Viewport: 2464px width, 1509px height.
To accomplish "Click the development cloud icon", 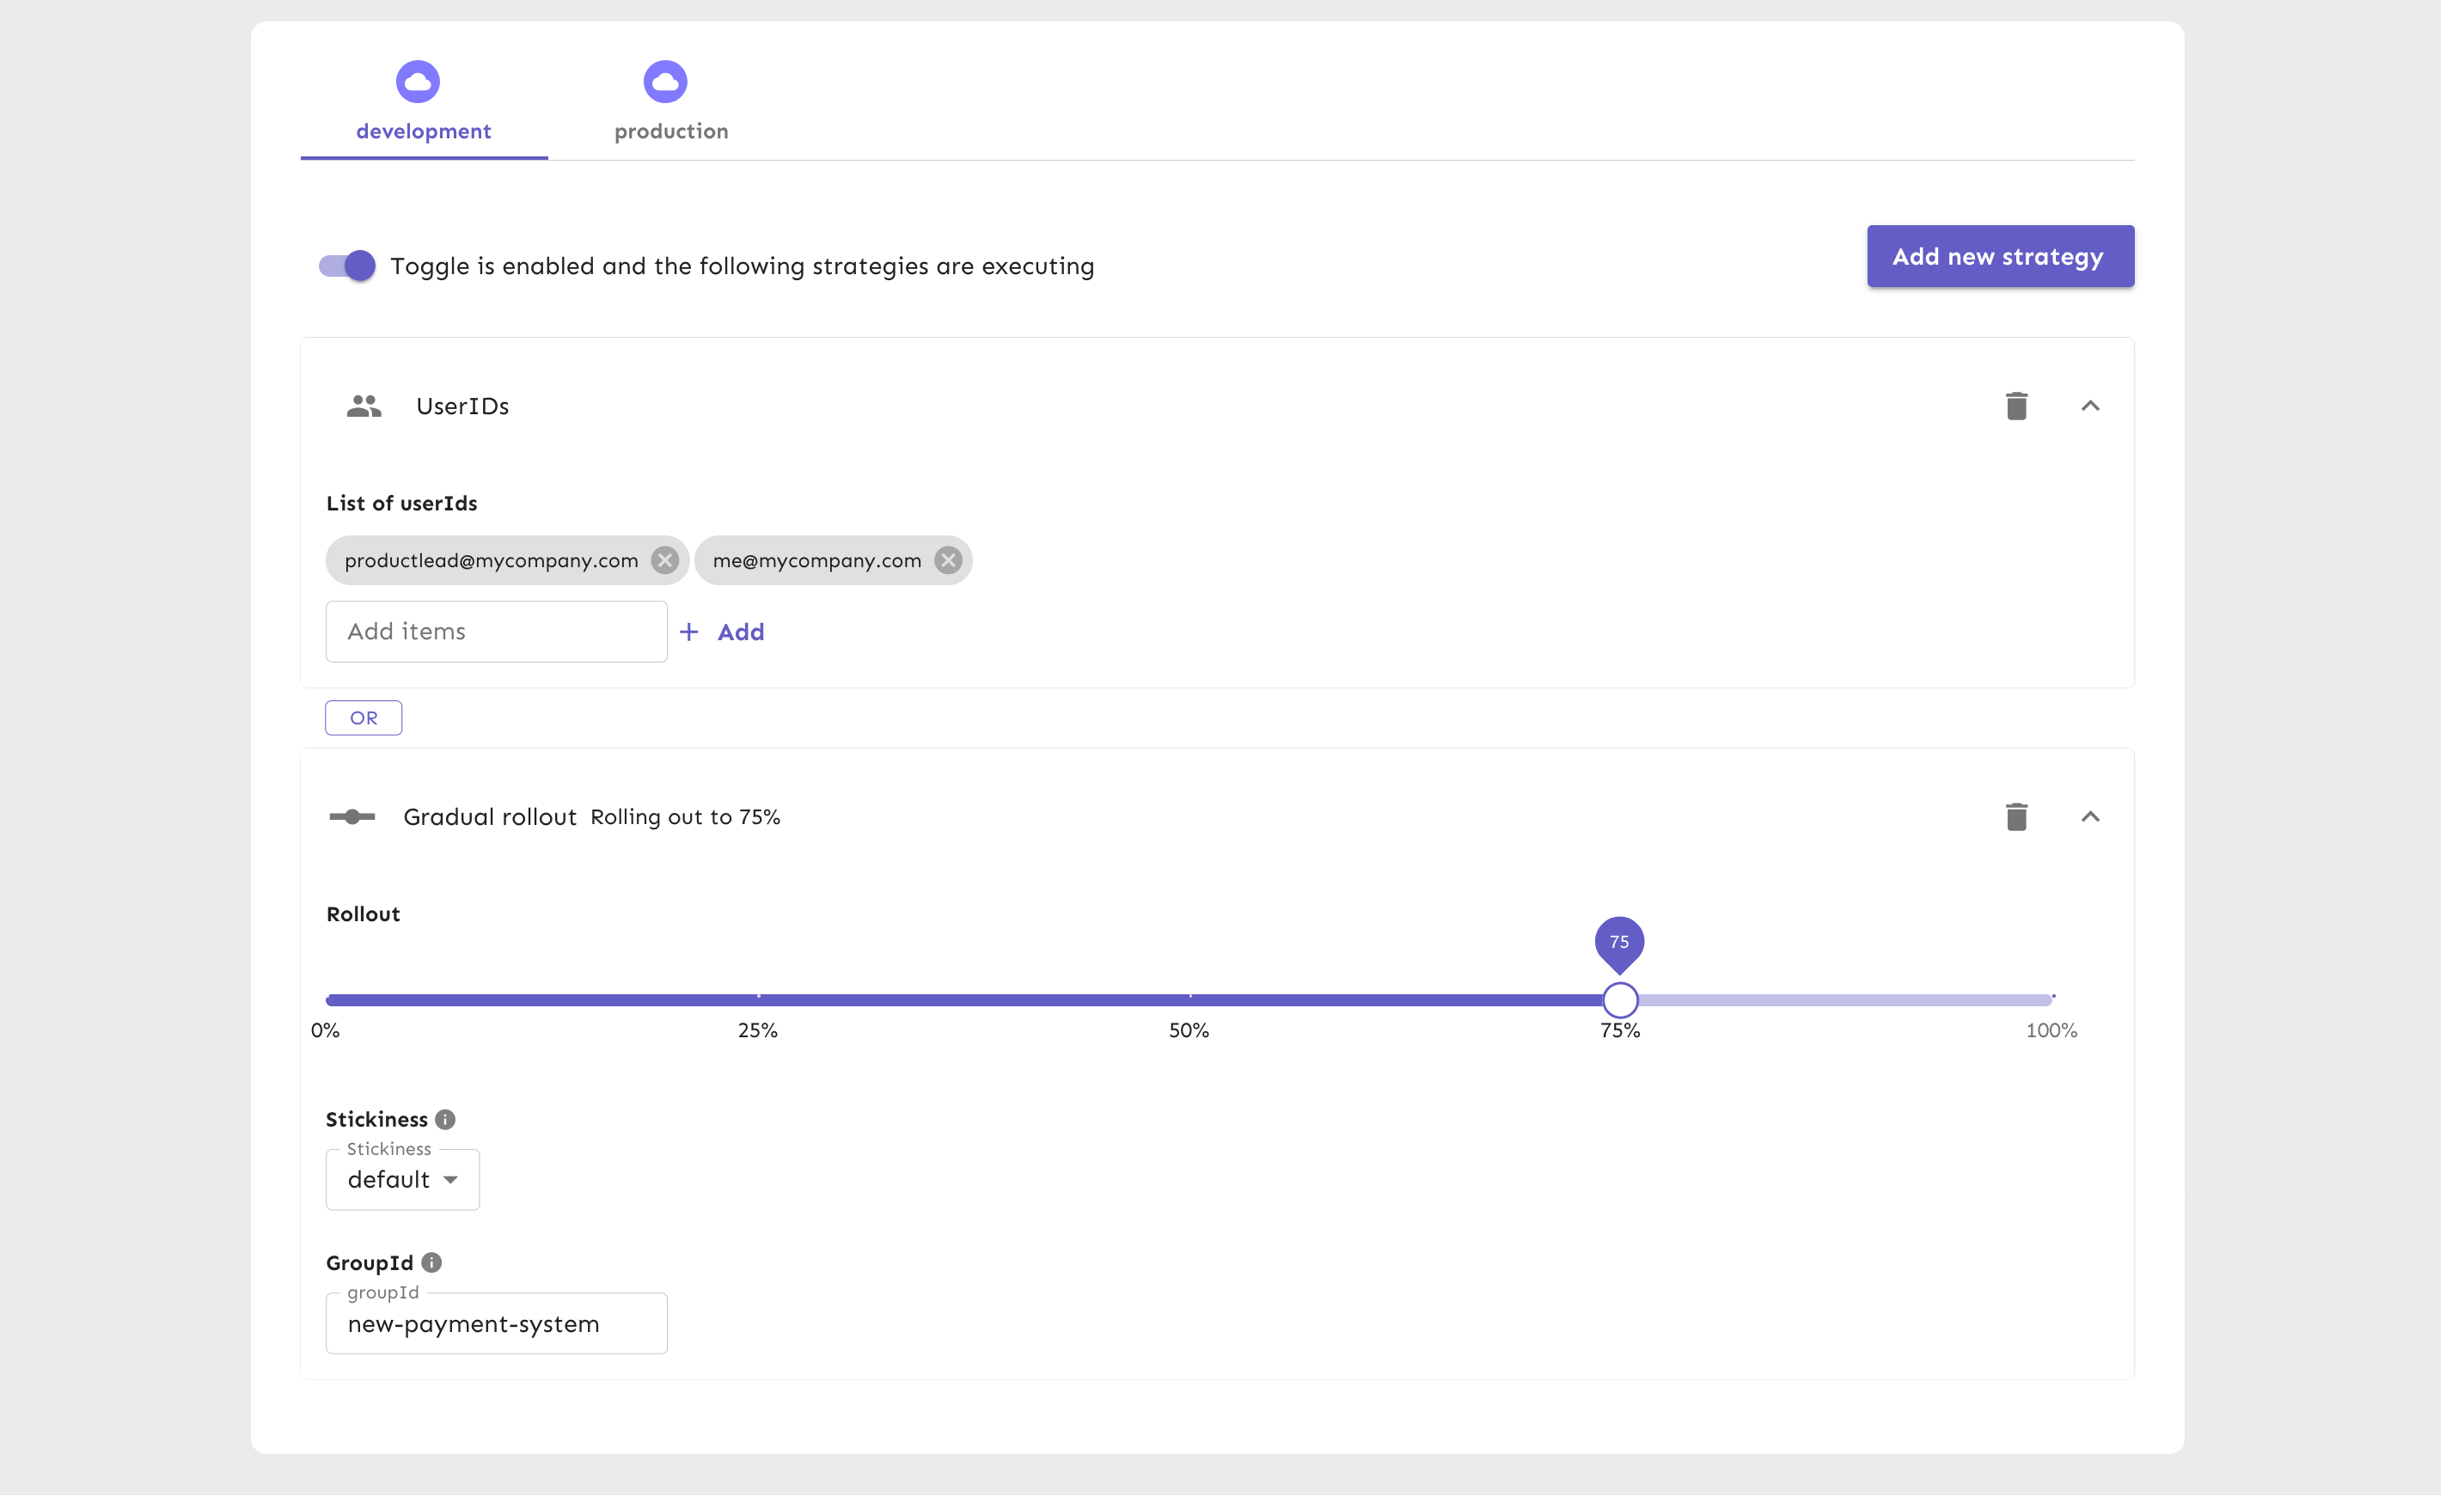I will (418, 82).
